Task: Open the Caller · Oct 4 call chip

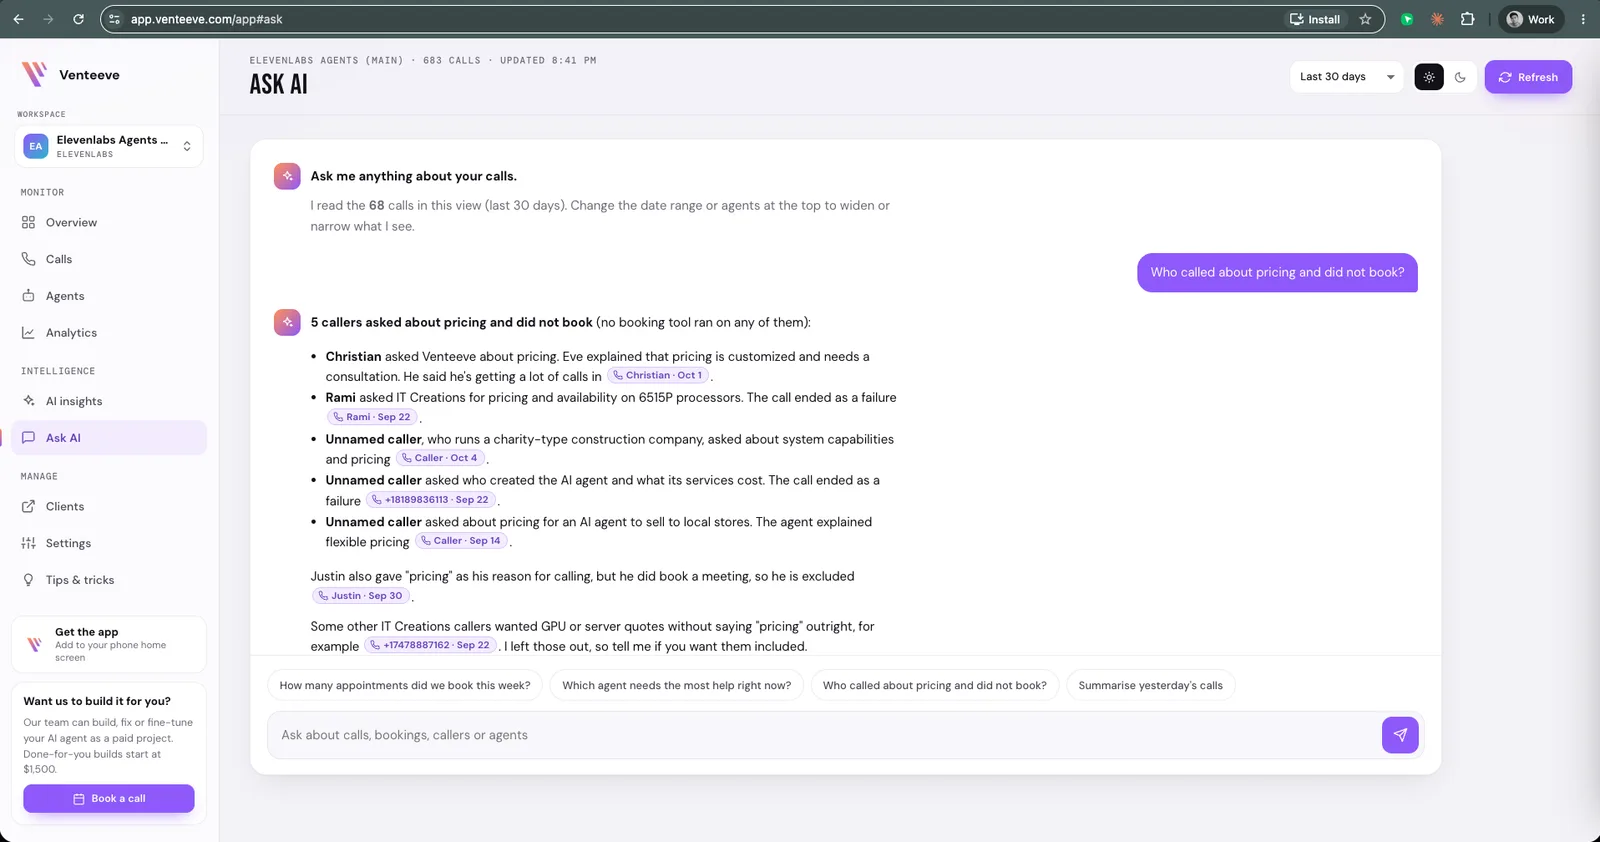Action: tap(440, 458)
